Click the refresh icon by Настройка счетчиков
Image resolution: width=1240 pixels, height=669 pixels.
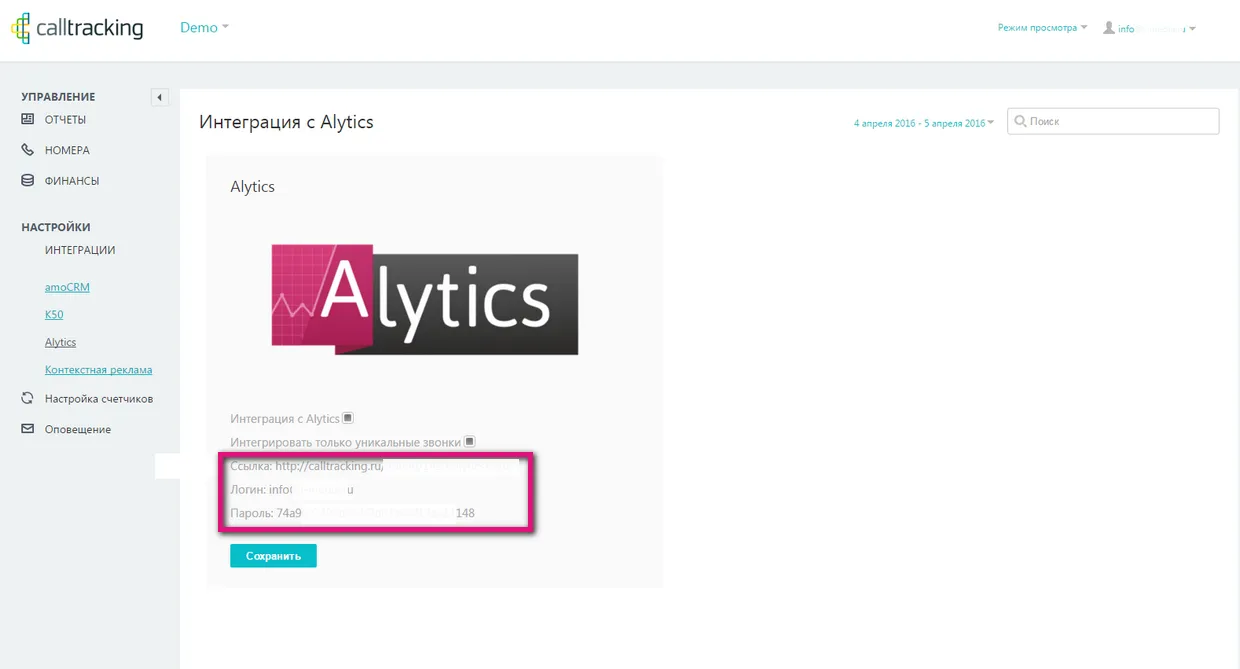click(x=28, y=398)
